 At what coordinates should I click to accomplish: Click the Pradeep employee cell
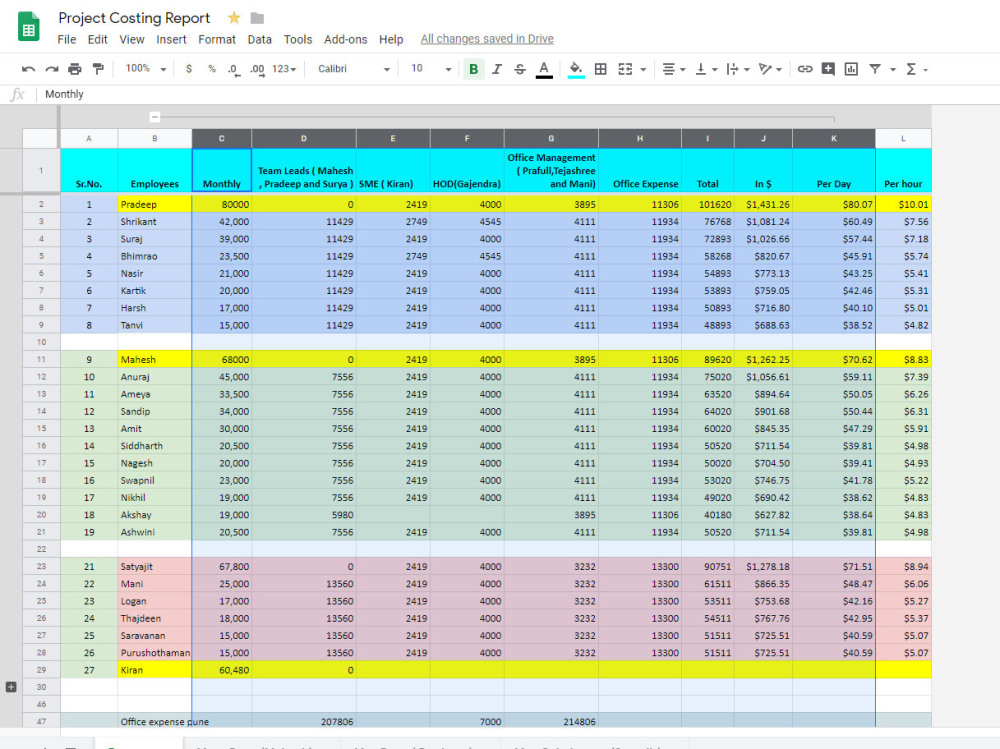tap(154, 204)
